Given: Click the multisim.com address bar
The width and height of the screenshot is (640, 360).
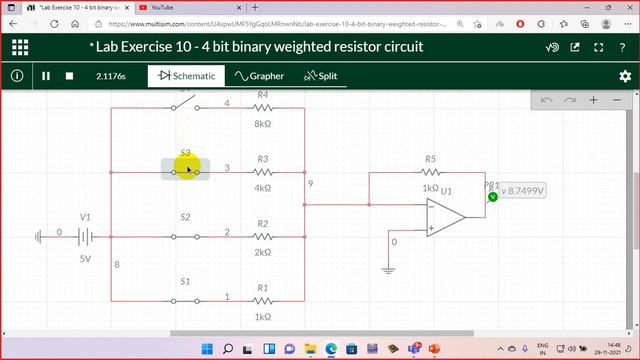Looking at the screenshot, I should point(278,24).
